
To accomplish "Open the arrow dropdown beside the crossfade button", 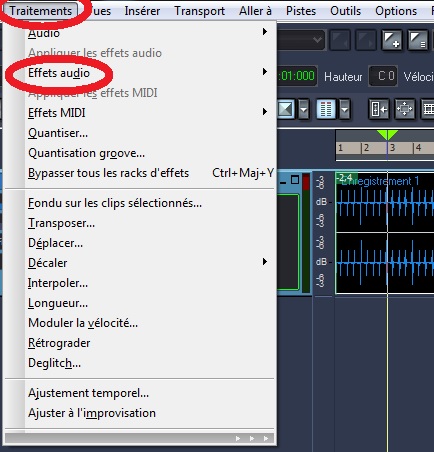I will pyautogui.click(x=303, y=109).
